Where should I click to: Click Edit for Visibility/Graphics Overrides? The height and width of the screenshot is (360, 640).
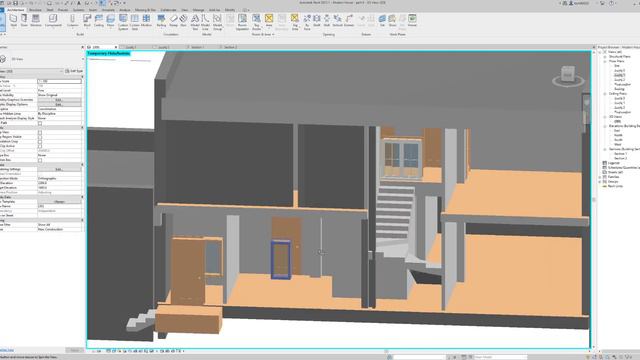pyautogui.click(x=59, y=100)
